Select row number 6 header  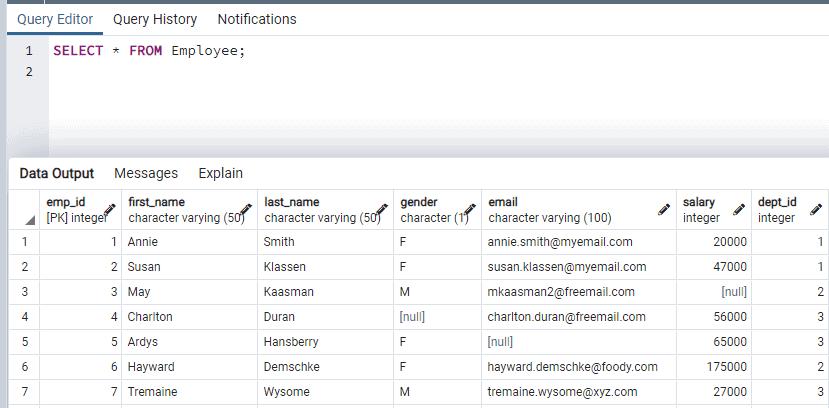pyautogui.click(x=24, y=367)
